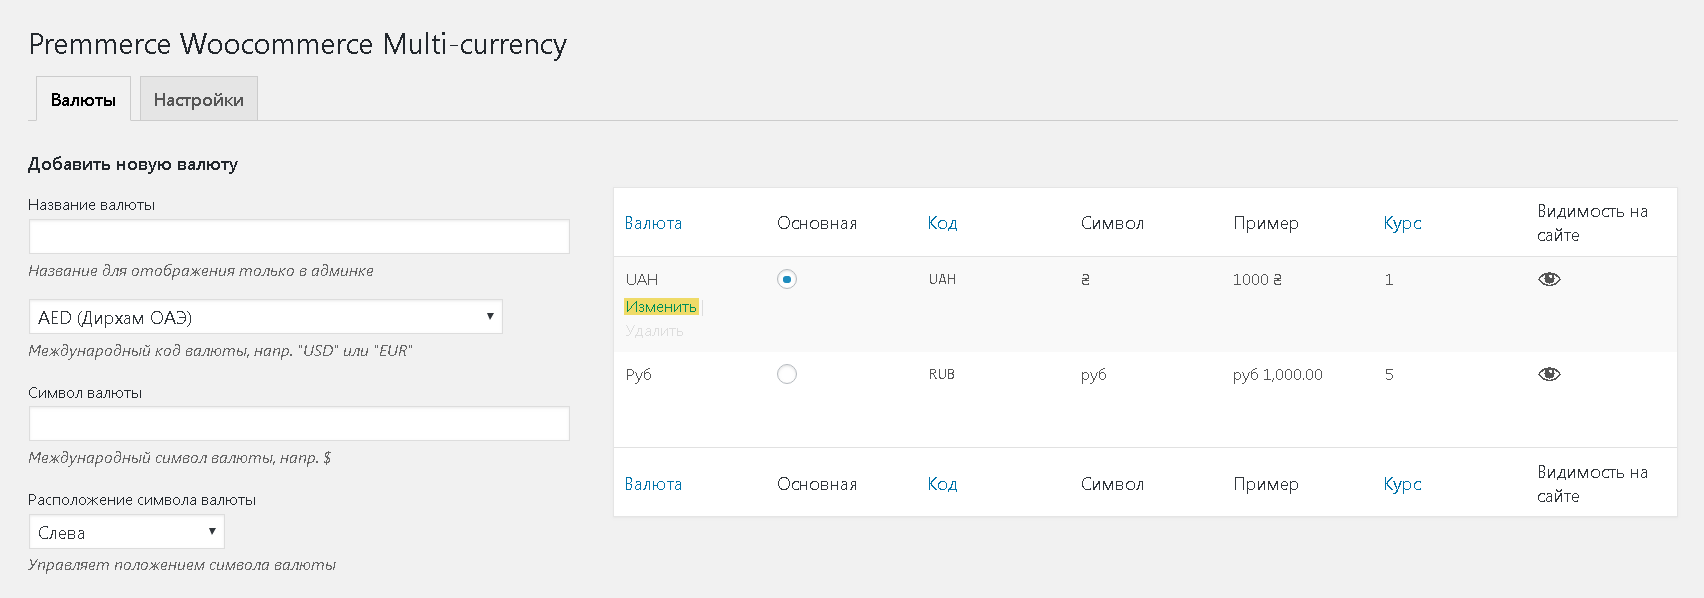Screen dimensions: 1704x598
Task: Click the Пример header column label
Action: coord(1266,223)
